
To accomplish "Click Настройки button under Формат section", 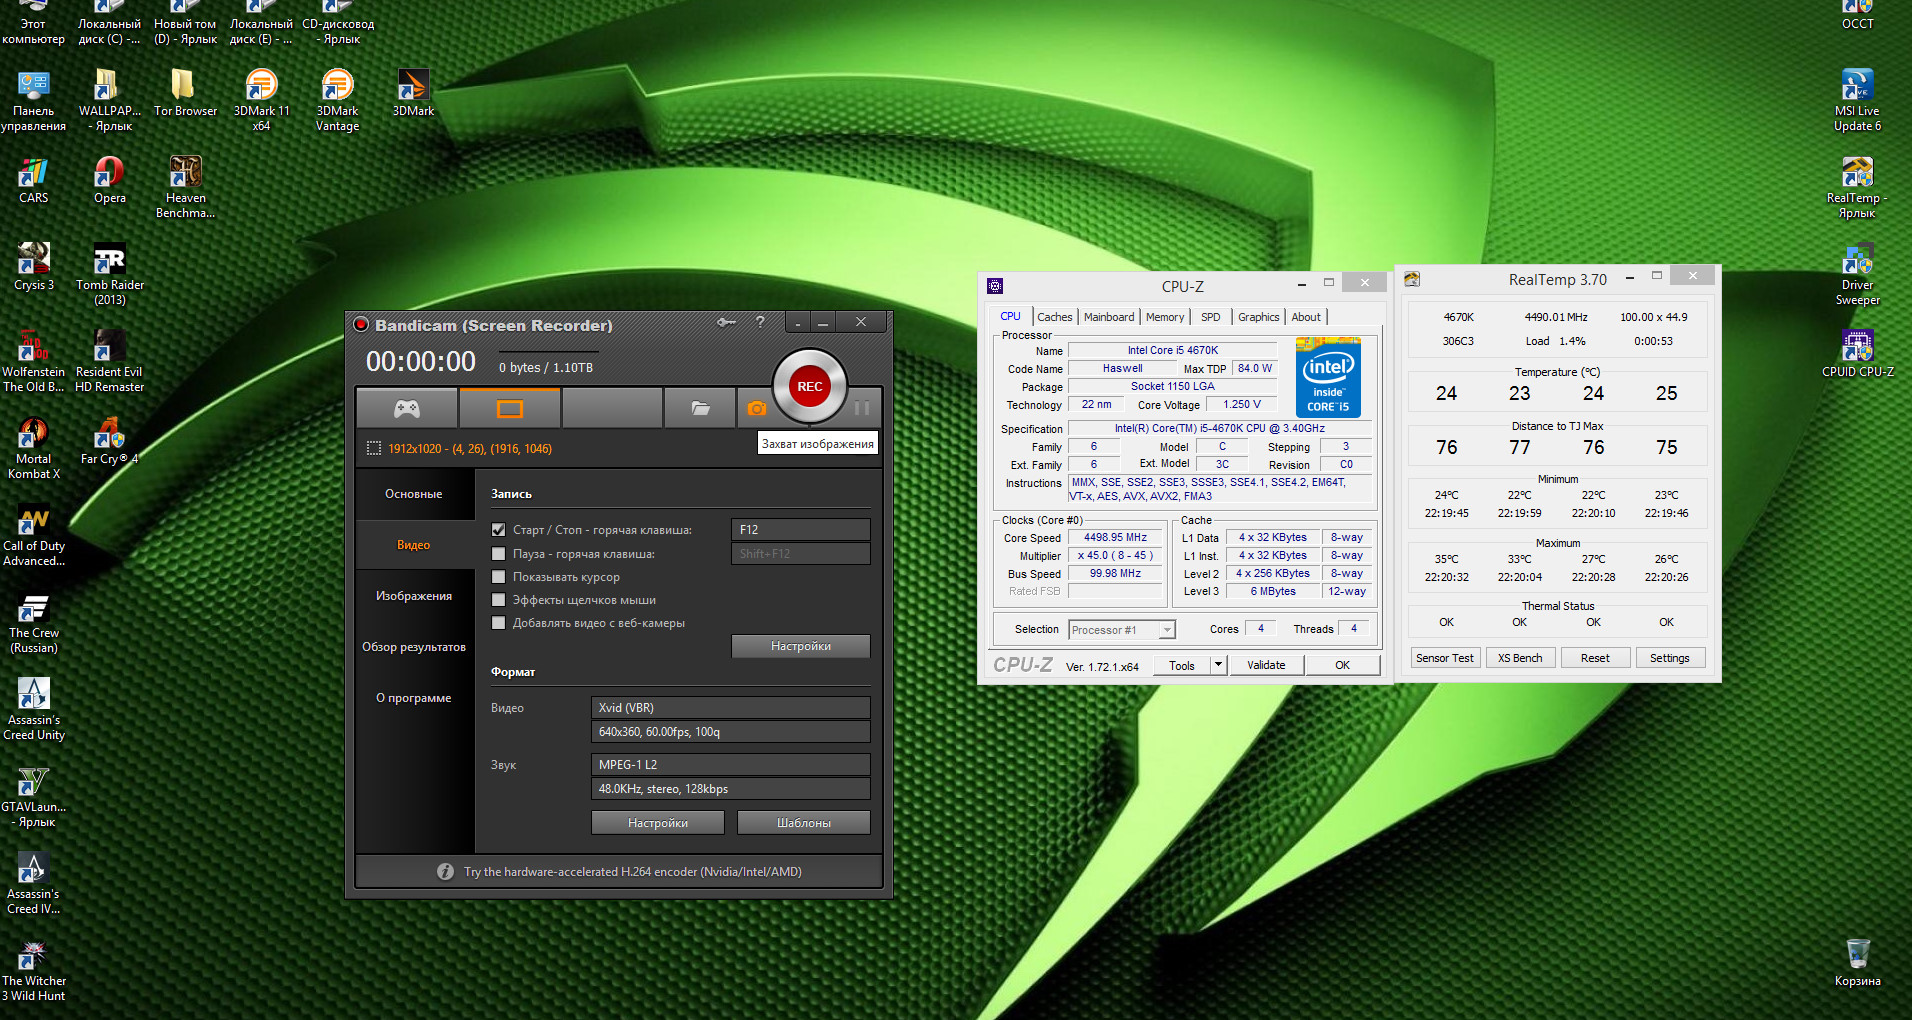I will coord(658,823).
